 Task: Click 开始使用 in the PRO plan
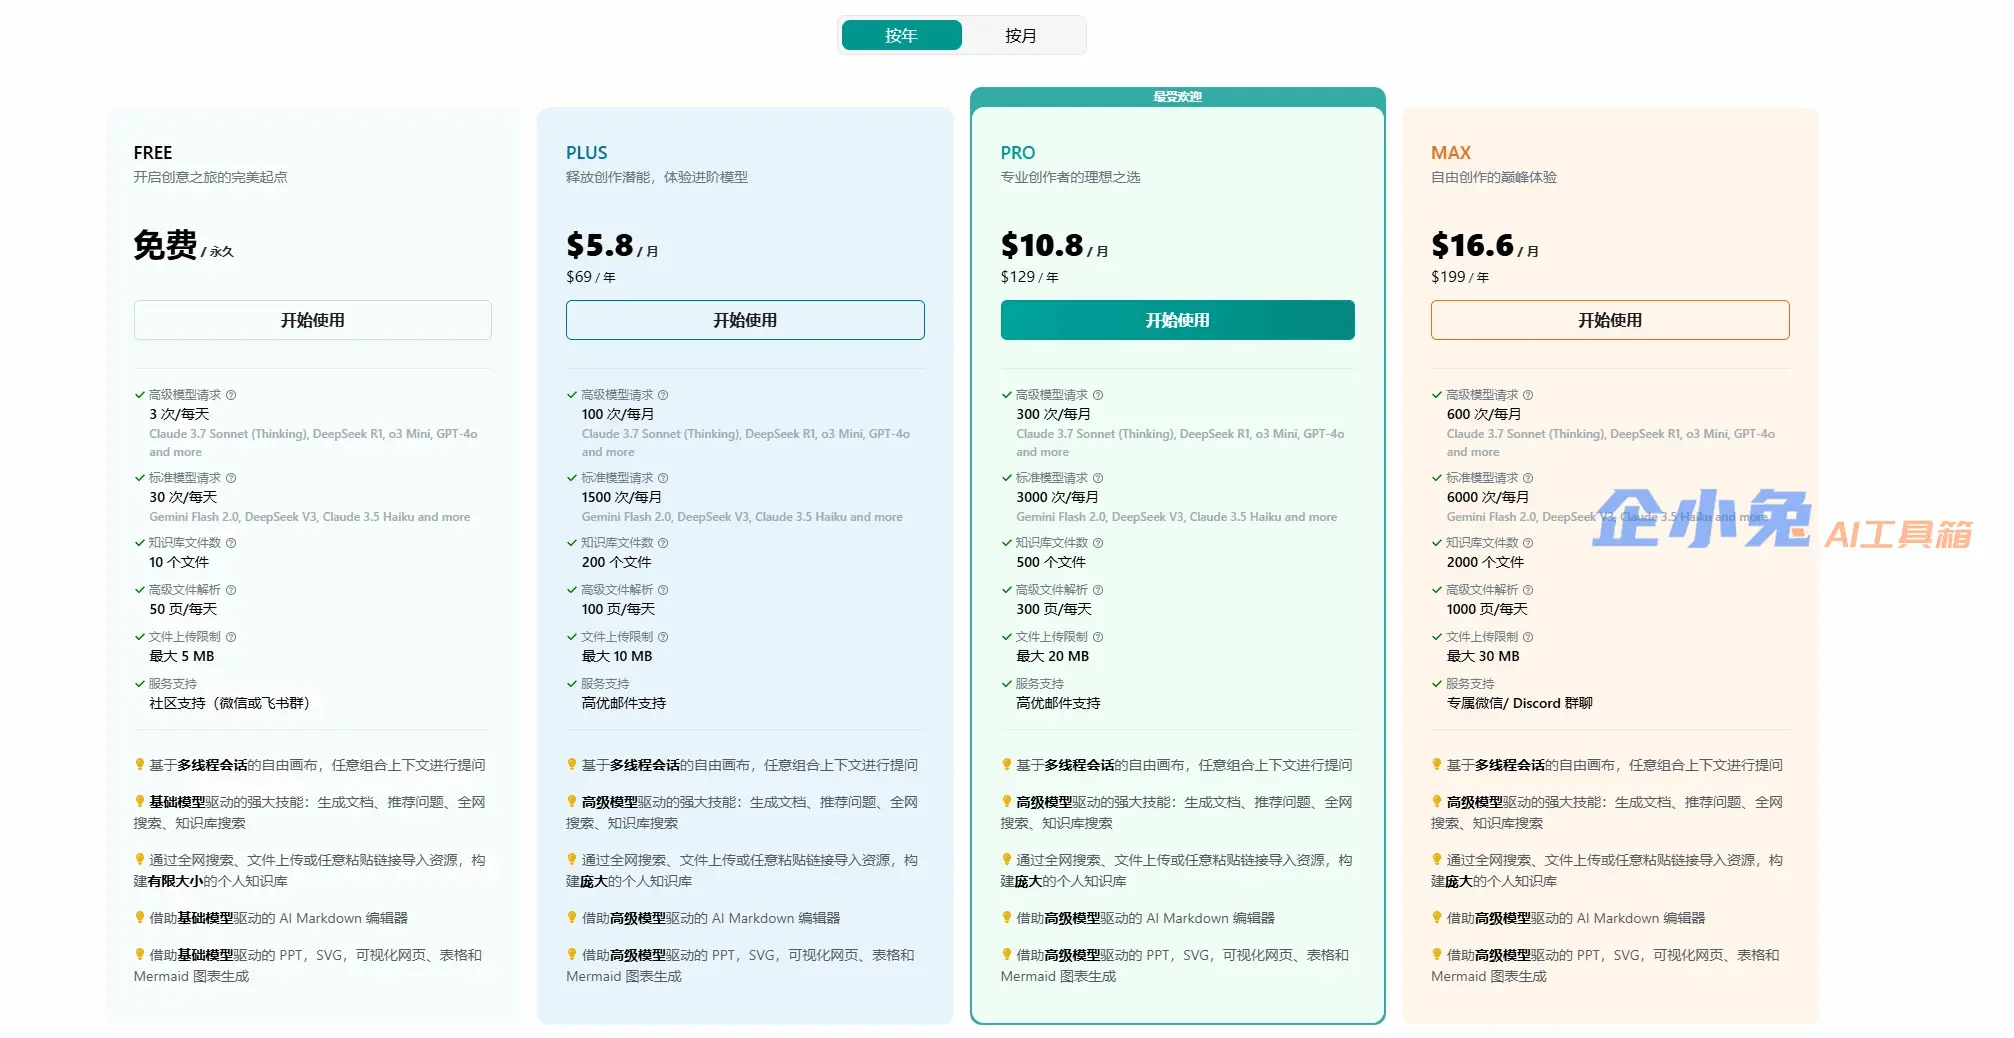(x=1178, y=320)
